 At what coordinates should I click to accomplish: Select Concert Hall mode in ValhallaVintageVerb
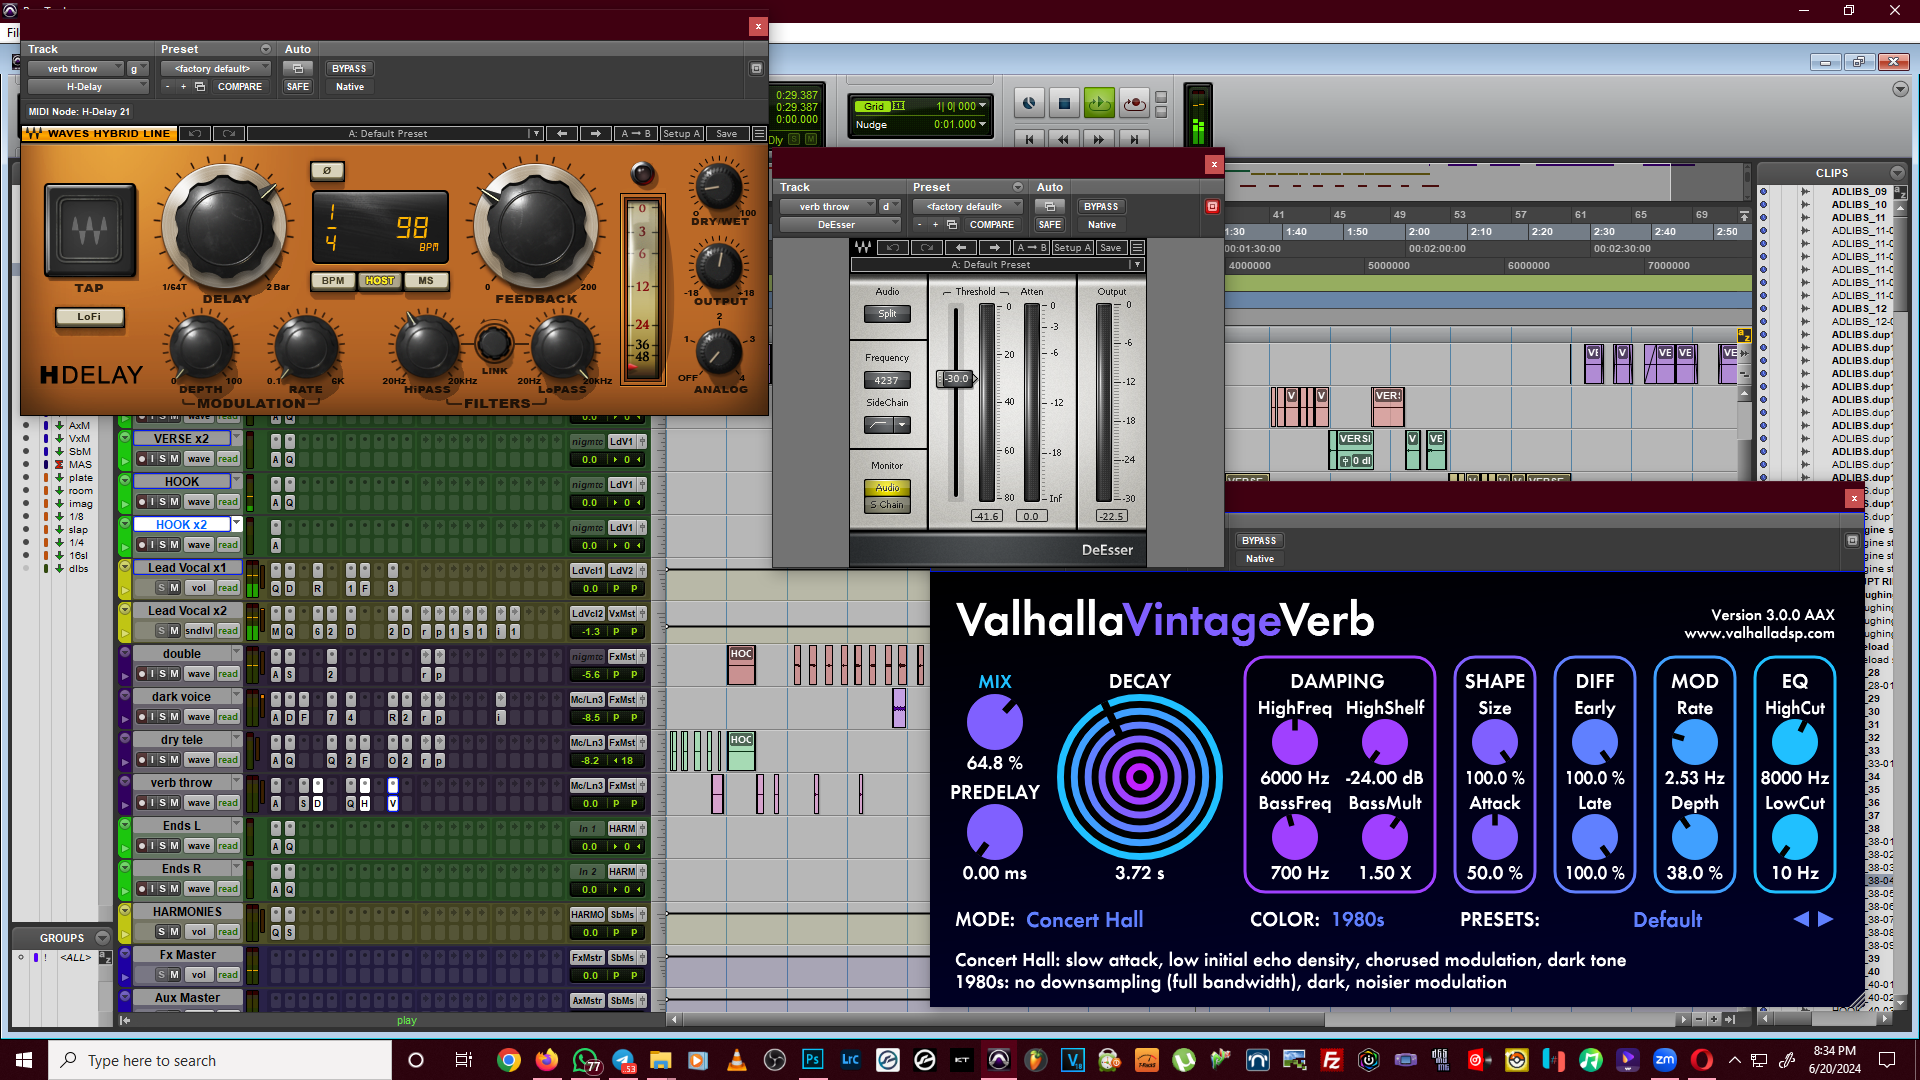coord(1084,920)
